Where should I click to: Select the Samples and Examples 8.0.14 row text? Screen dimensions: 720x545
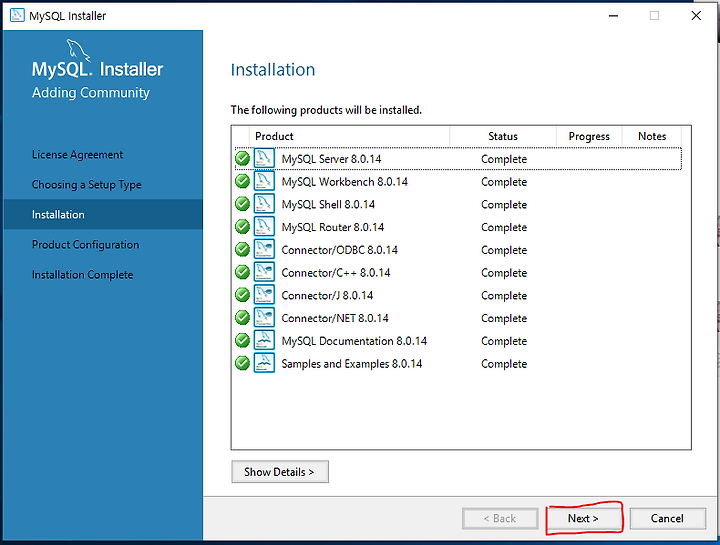point(352,364)
